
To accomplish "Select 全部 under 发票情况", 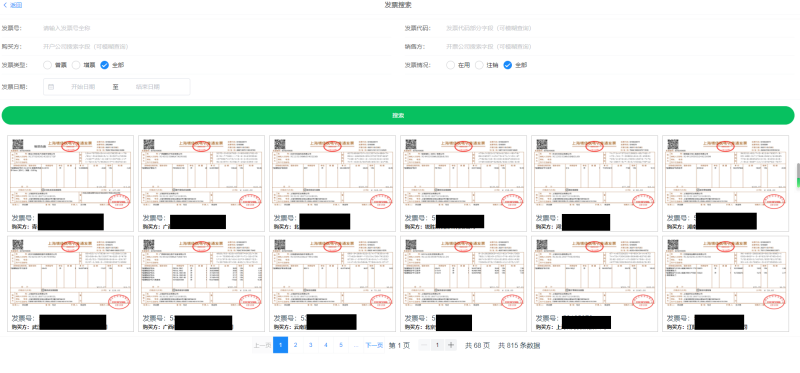I will (508, 65).
